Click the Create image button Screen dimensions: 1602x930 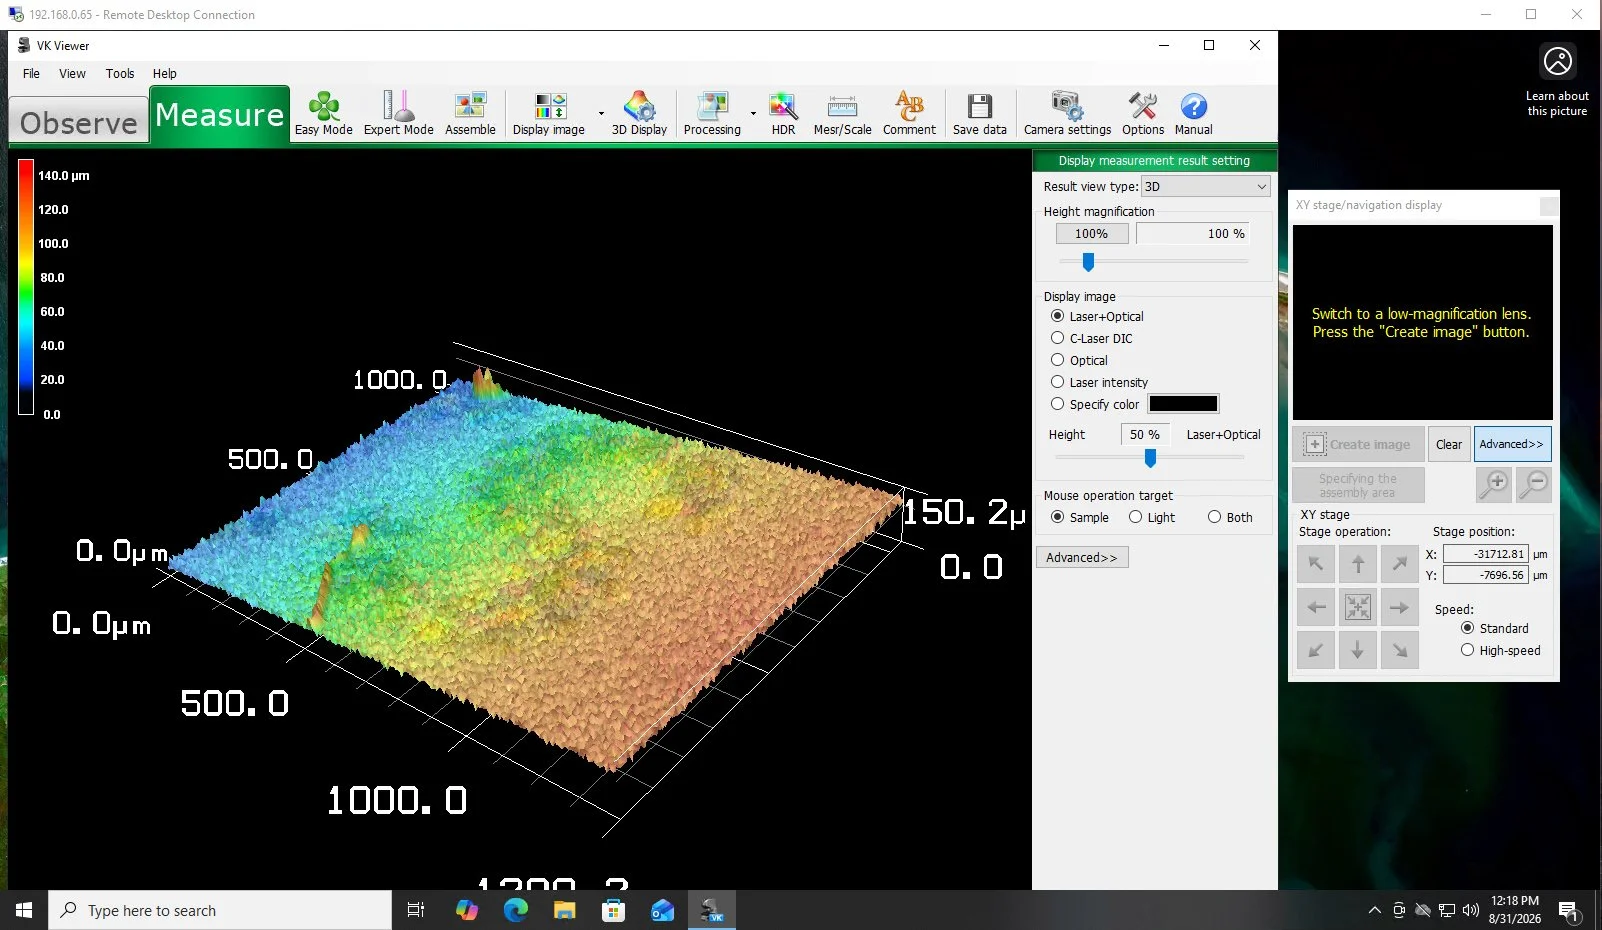(x=1358, y=444)
